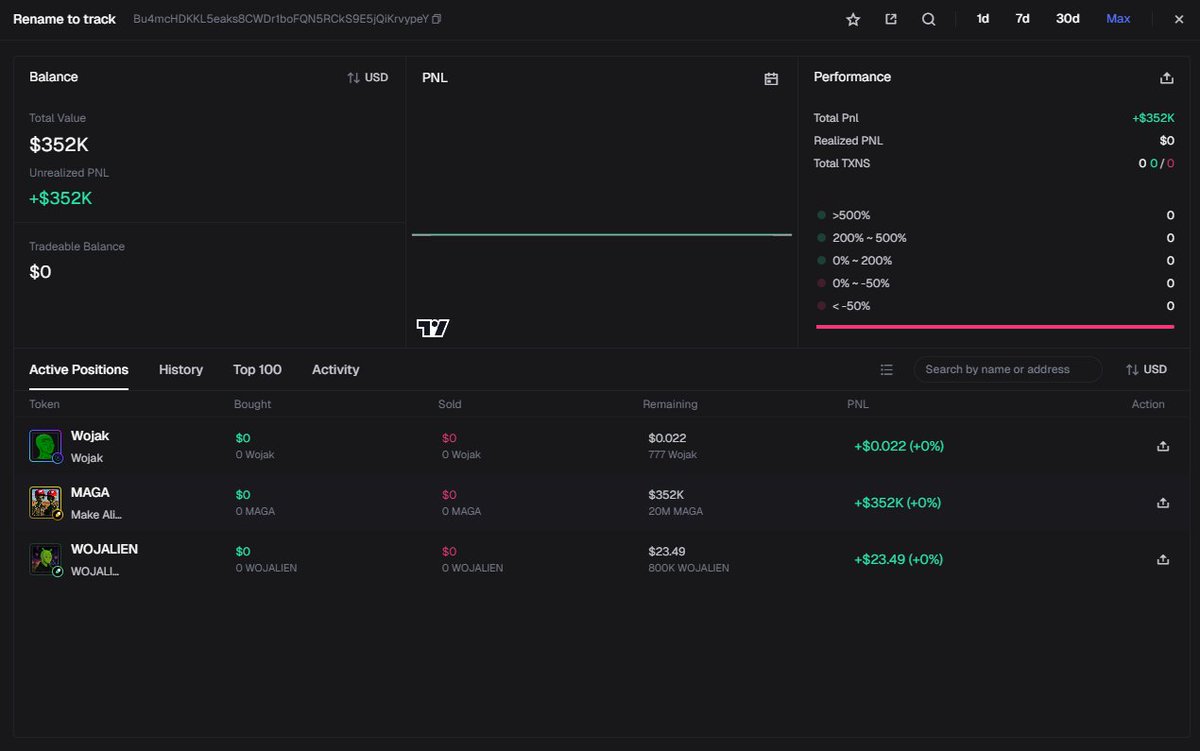The height and width of the screenshot is (751, 1200).
Task: Click the 0% ~ 200% performance bucket row
Action: click(995, 260)
